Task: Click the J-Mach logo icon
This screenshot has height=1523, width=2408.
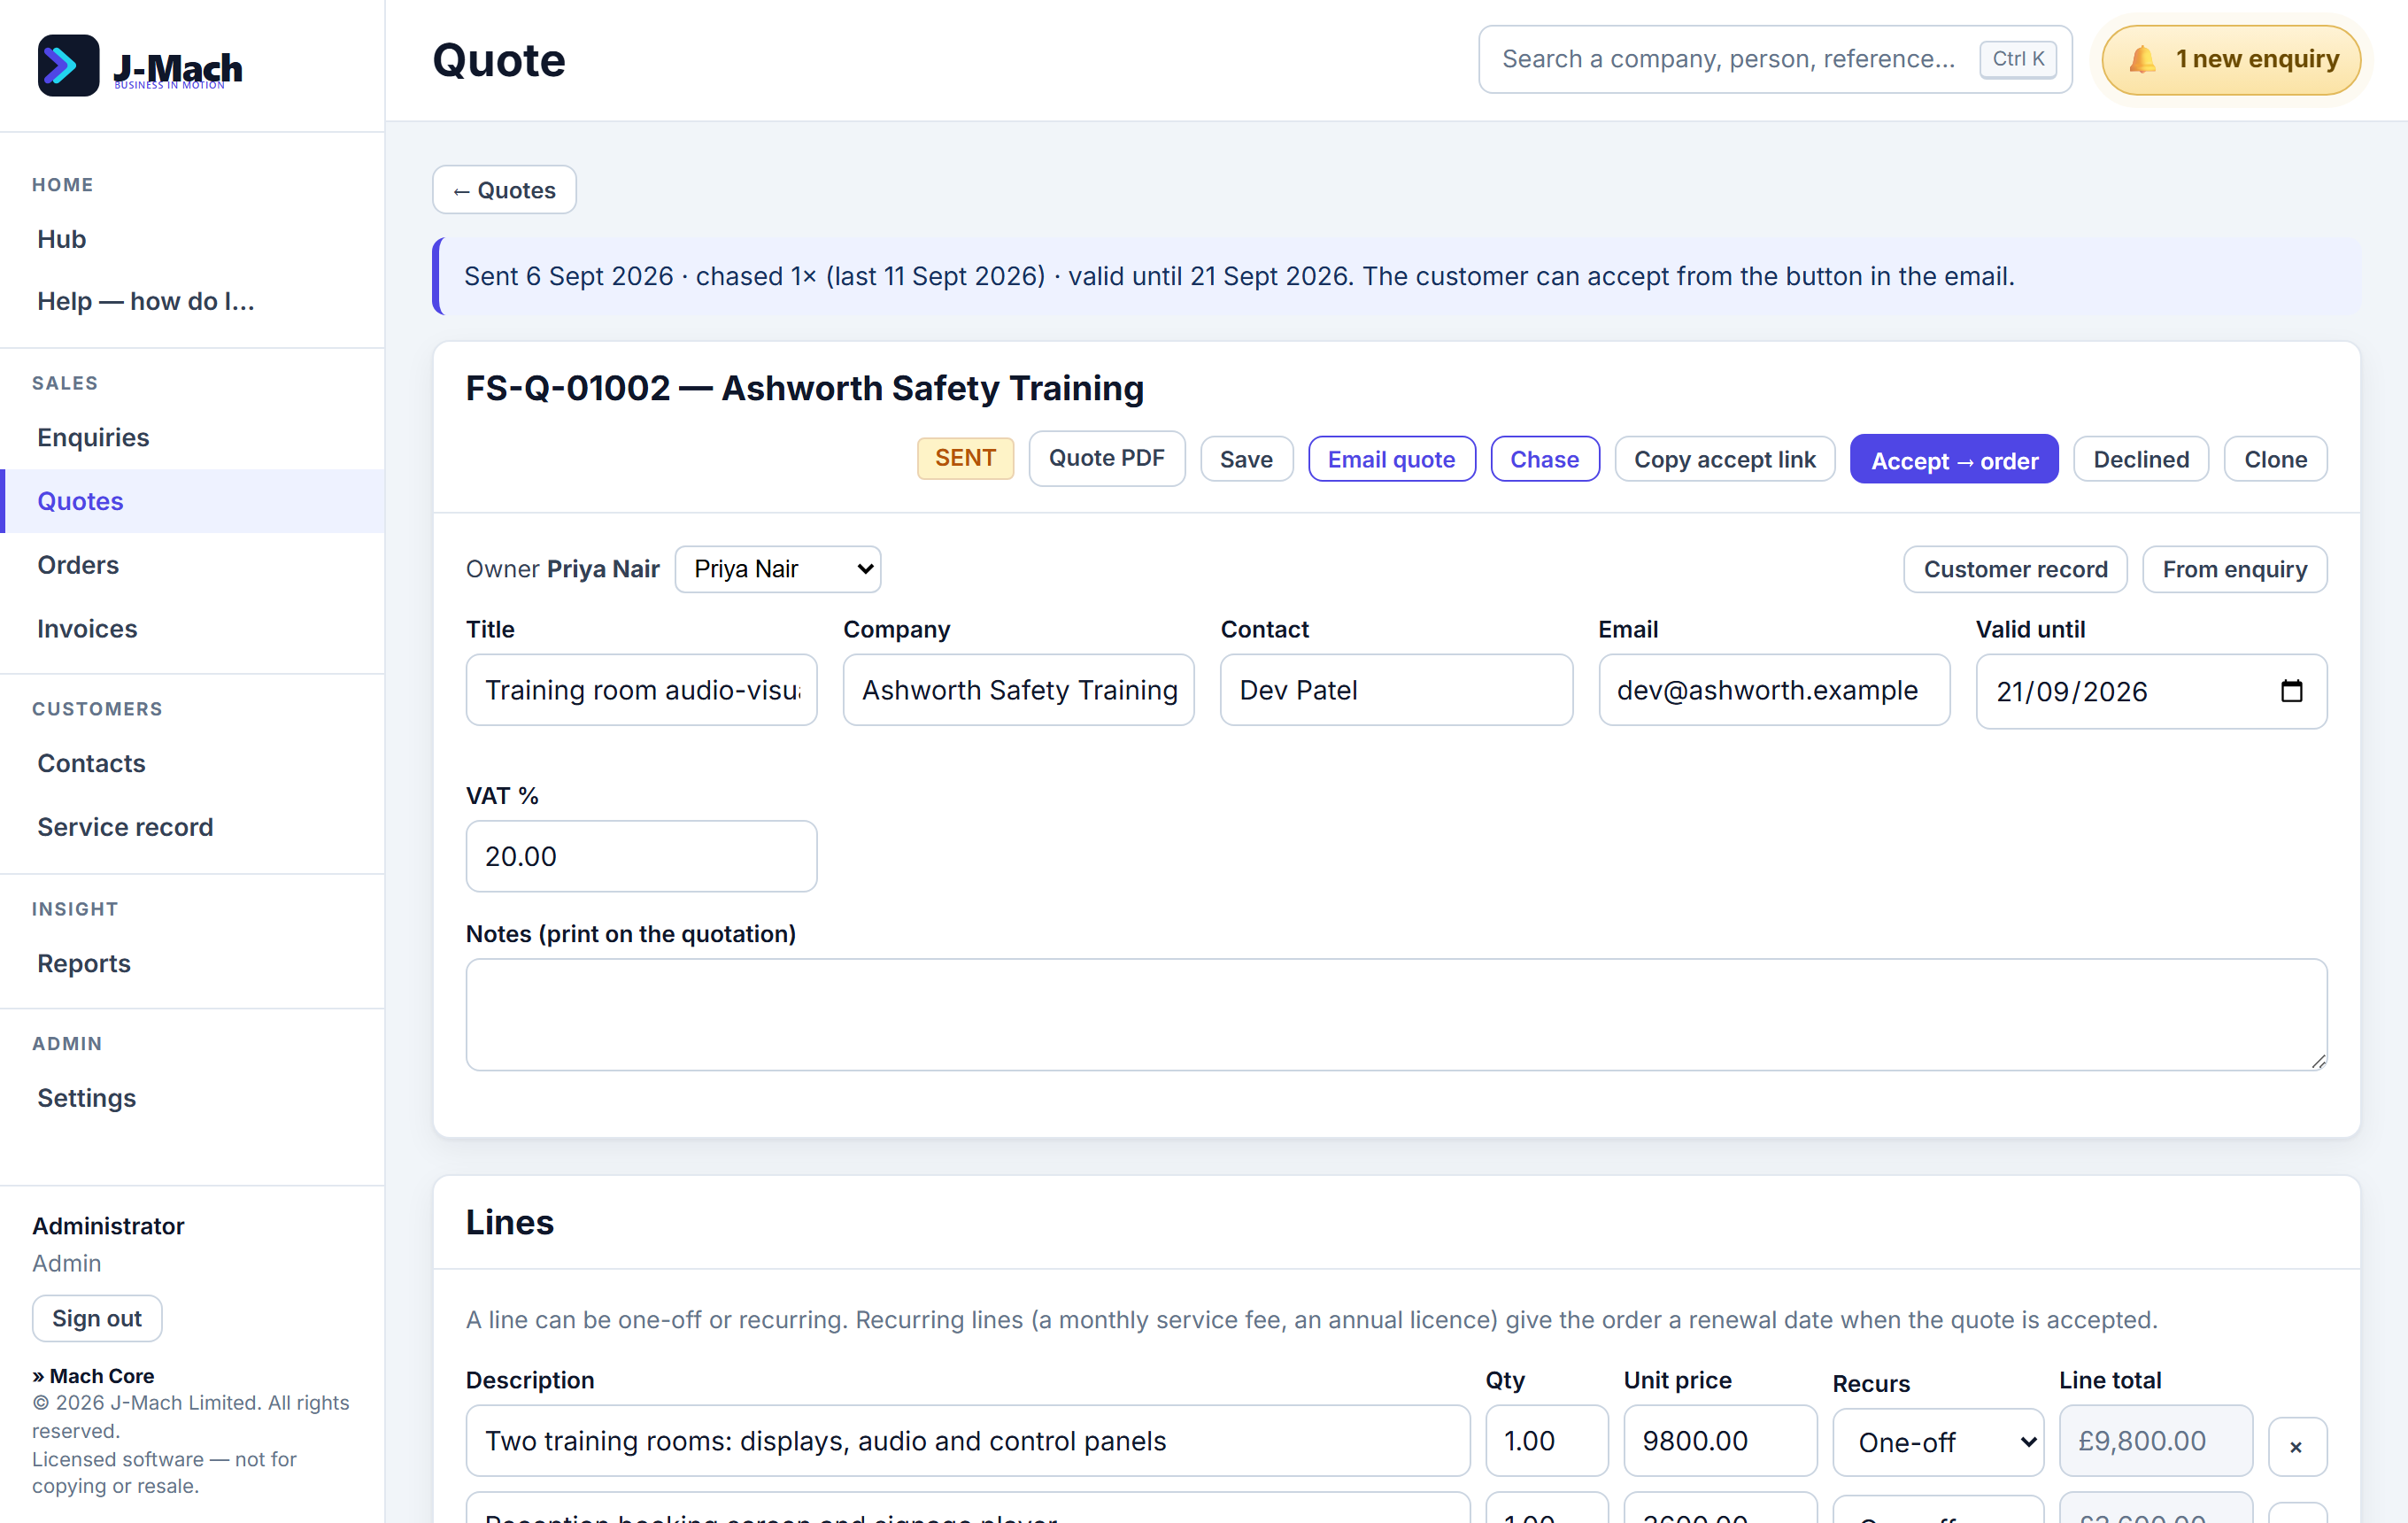Action: point(68,66)
